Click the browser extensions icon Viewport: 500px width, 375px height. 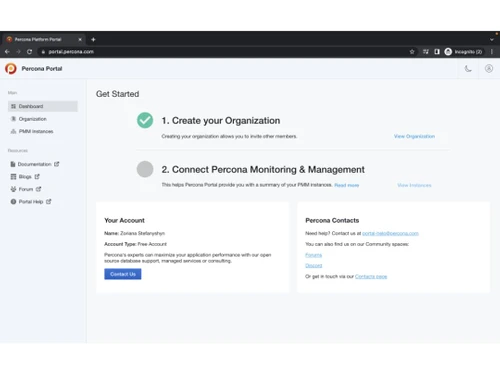(426, 52)
